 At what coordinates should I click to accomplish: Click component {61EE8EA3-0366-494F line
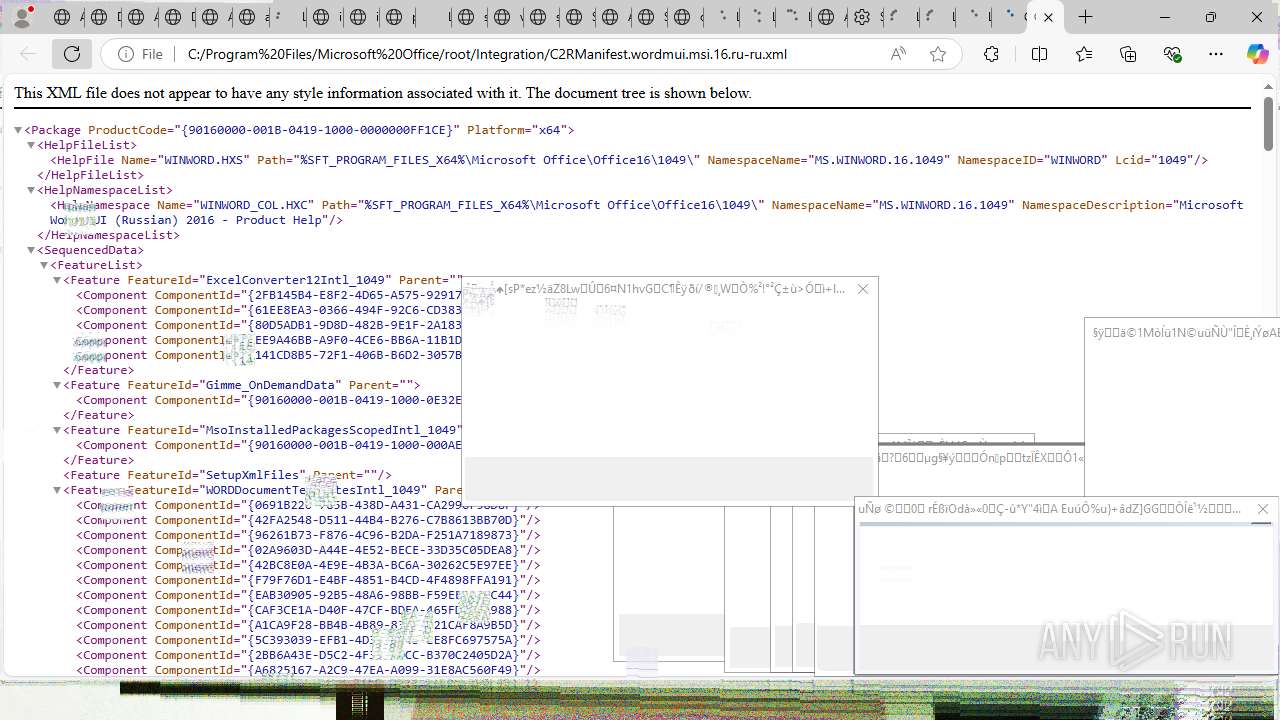(x=269, y=310)
